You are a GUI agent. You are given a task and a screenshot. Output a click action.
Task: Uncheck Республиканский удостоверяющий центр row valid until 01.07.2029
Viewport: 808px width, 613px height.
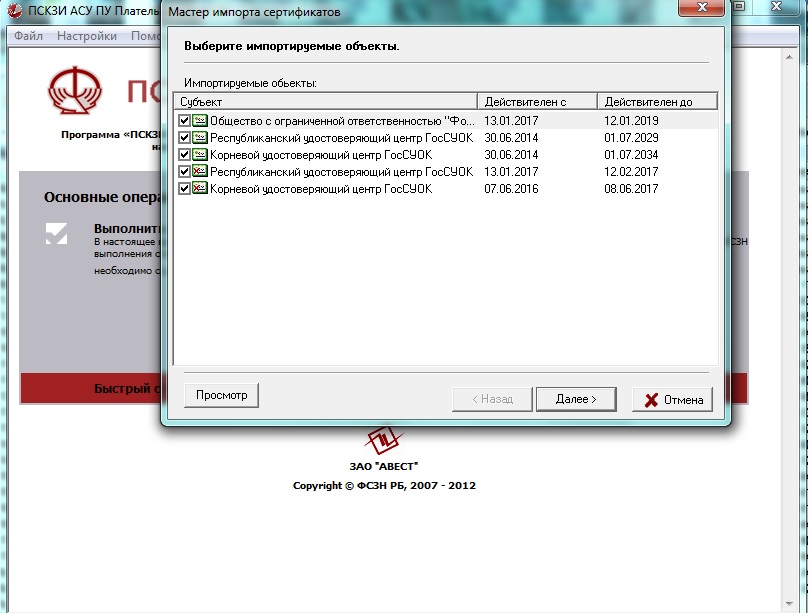[184, 138]
